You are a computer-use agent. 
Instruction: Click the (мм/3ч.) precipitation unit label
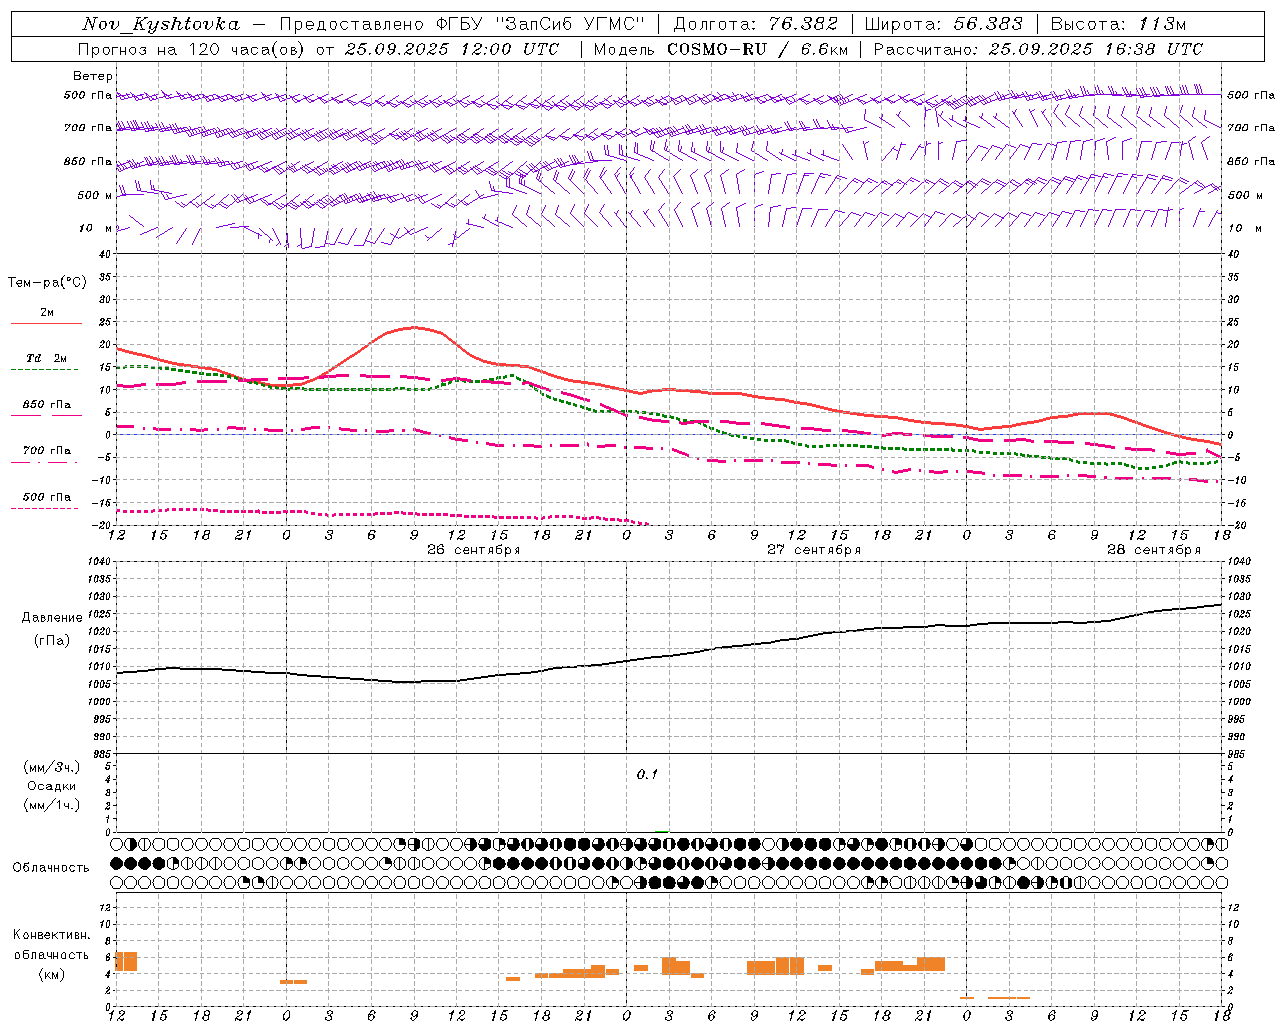coord(52,767)
